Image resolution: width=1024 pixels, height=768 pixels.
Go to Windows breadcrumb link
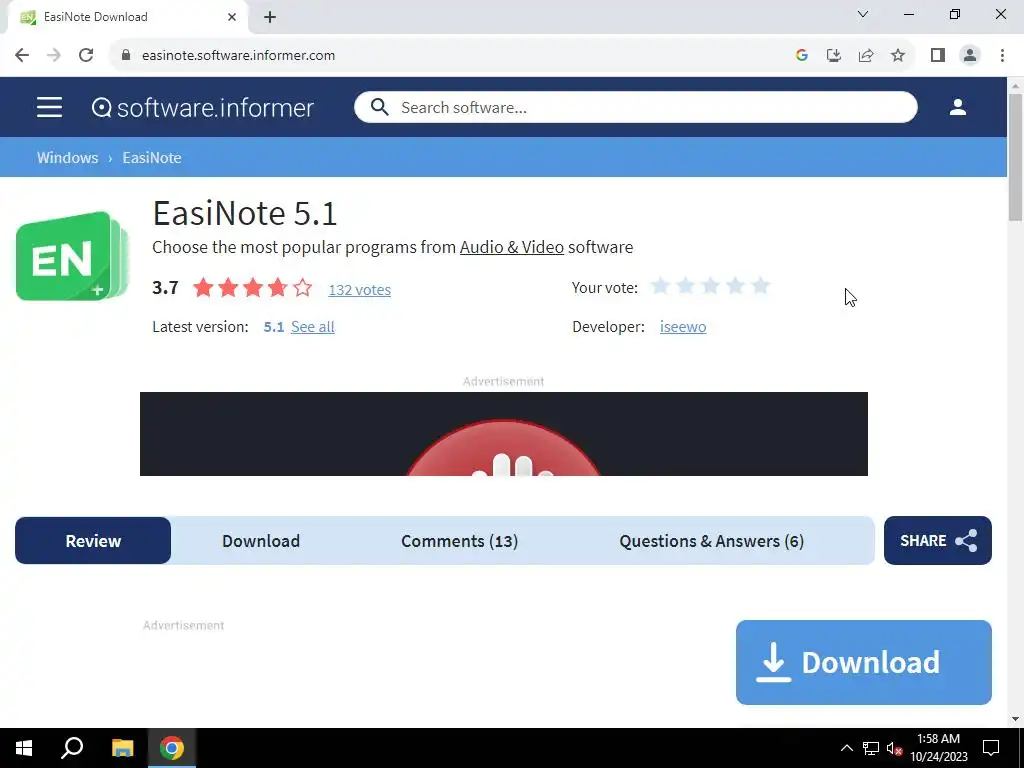tap(67, 157)
